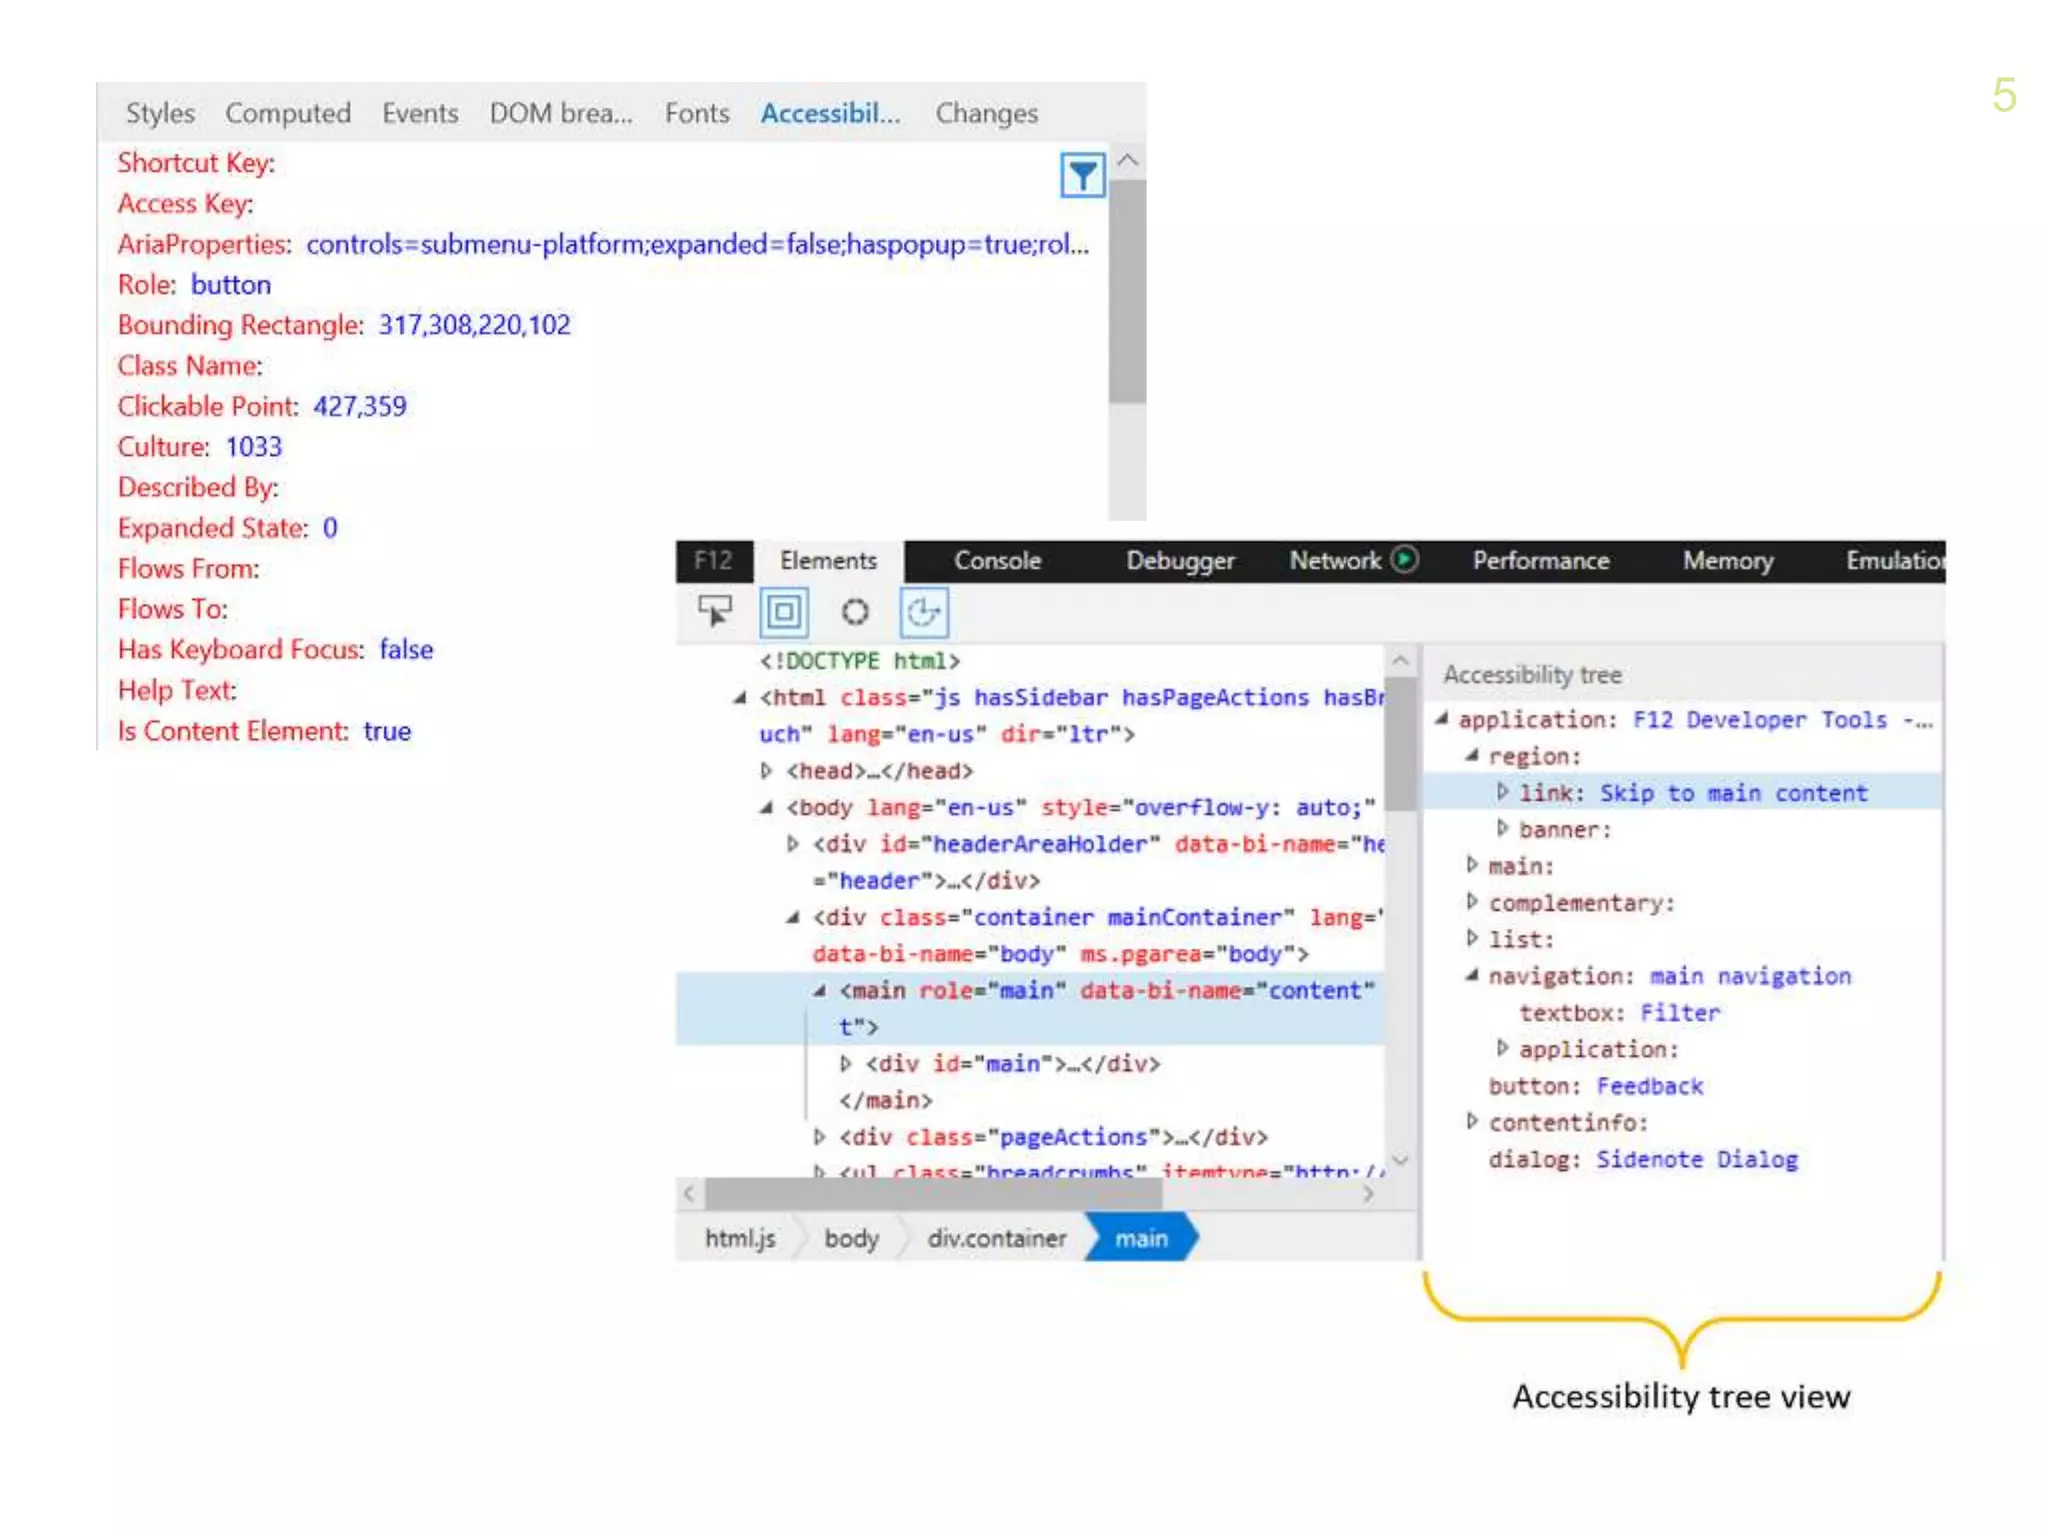Image resolution: width=2048 pixels, height=1536 pixels.
Task: Expand the head element in DOM tree
Action: 766,770
